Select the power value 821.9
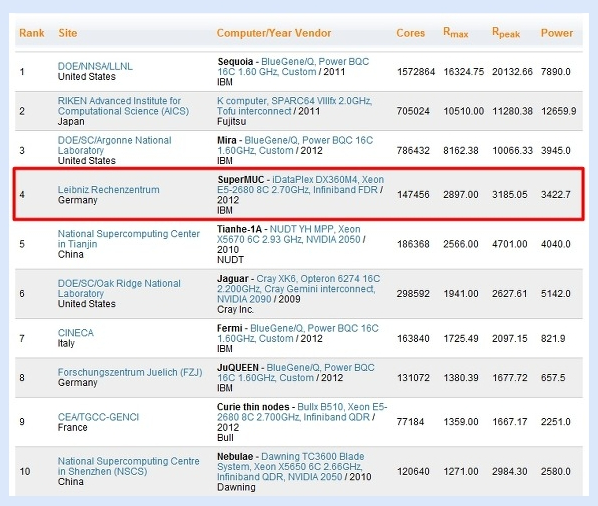This screenshot has width=598, height=506. [553, 338]
